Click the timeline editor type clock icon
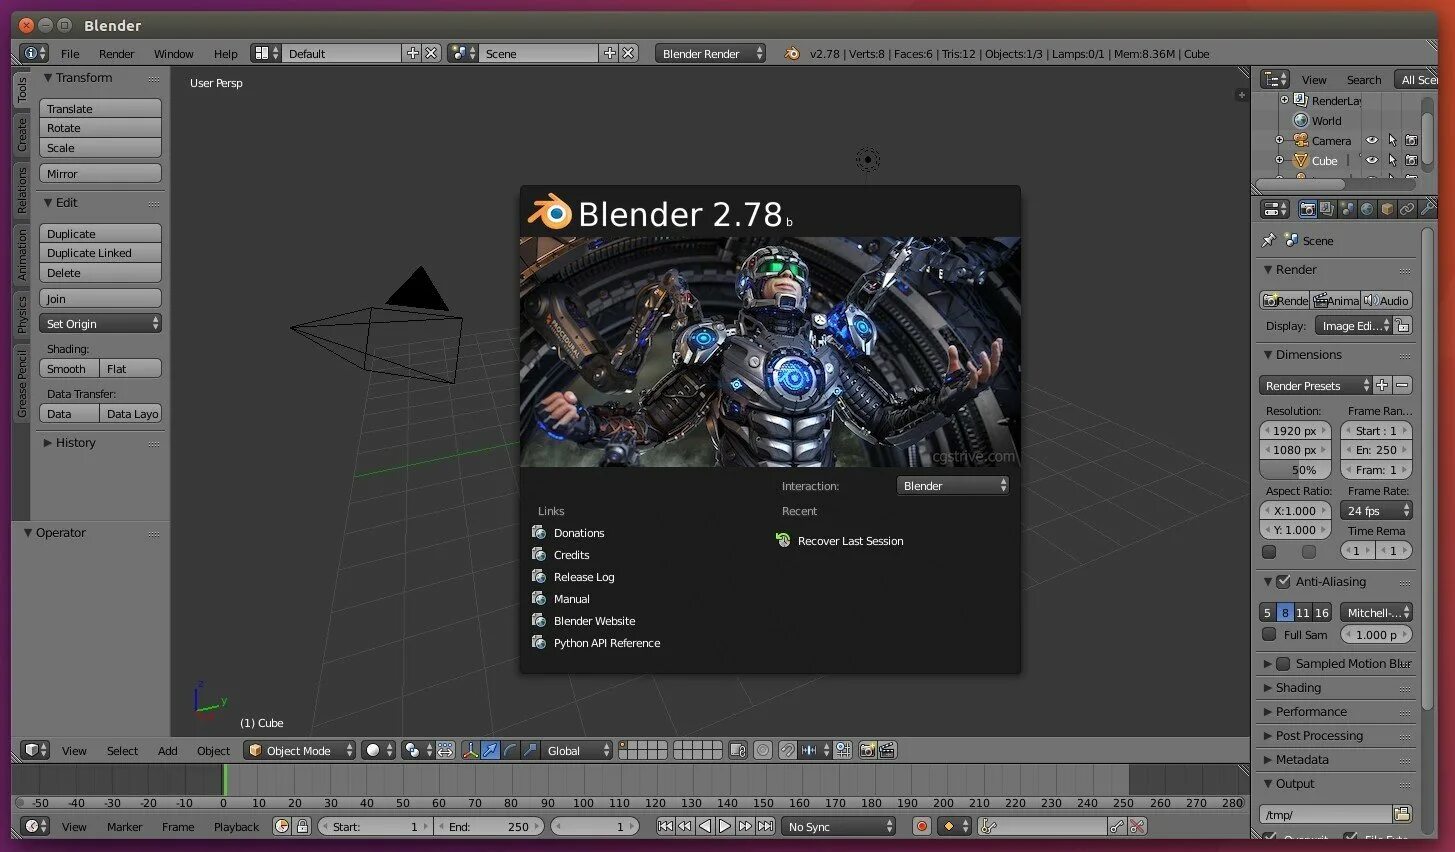The height and width of the screenshot is (852, 1455). [35, 826]
